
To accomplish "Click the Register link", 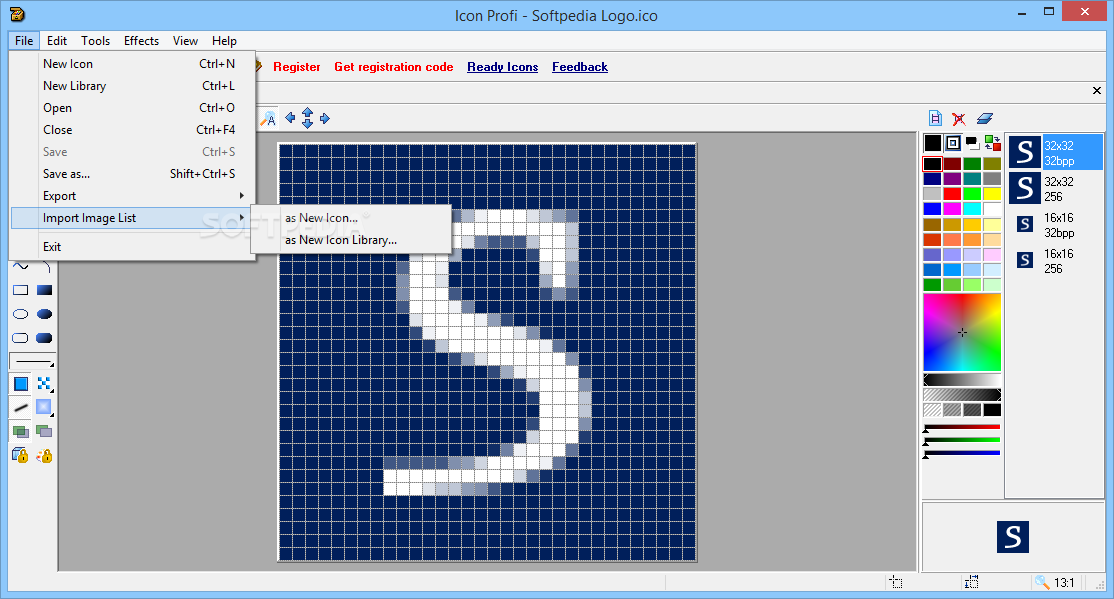I will point(296,67).
